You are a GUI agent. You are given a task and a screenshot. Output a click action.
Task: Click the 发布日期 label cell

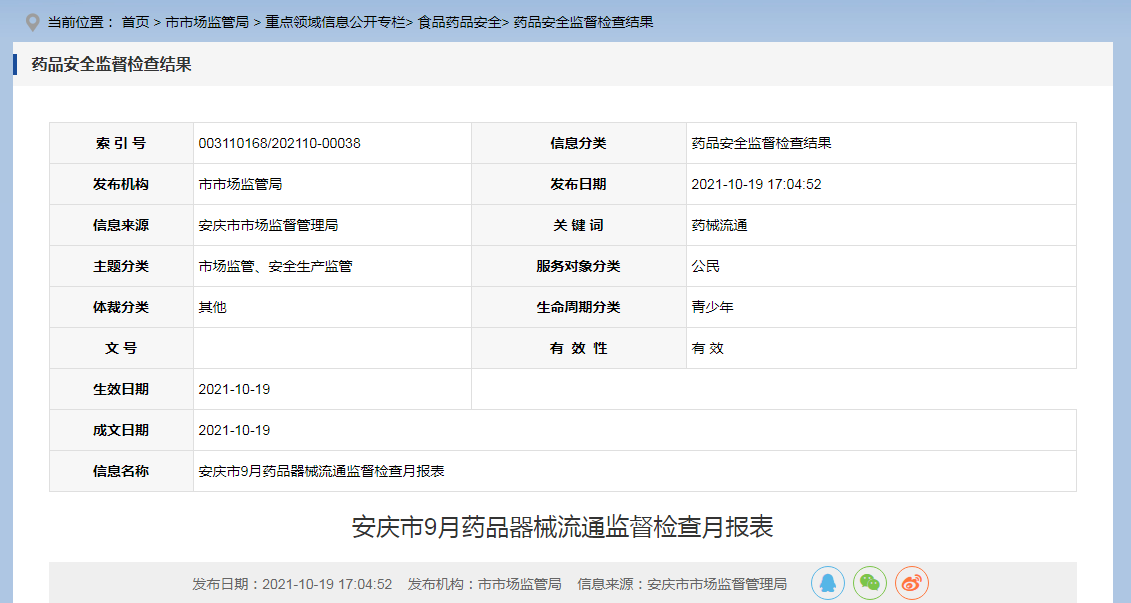(578, 185)
